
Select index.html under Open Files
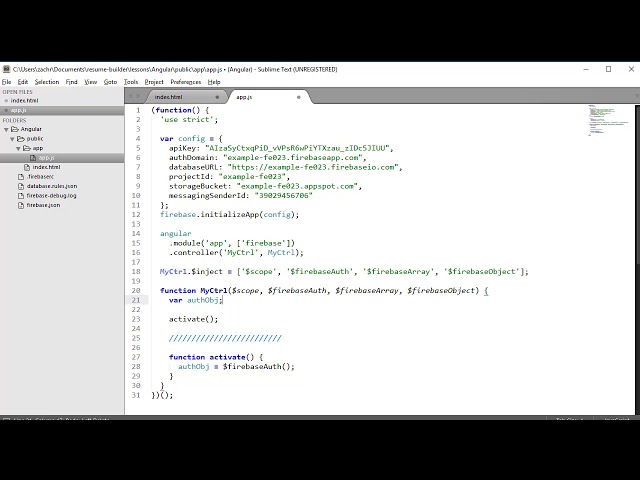point(24,100)
